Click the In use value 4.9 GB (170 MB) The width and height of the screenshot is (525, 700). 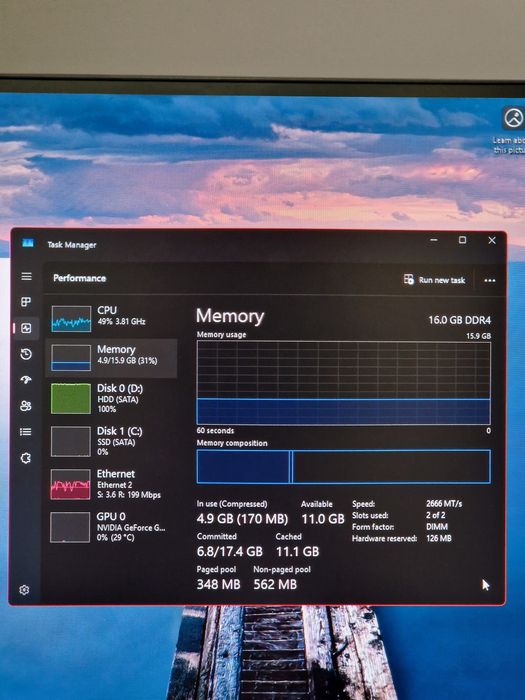242,519
